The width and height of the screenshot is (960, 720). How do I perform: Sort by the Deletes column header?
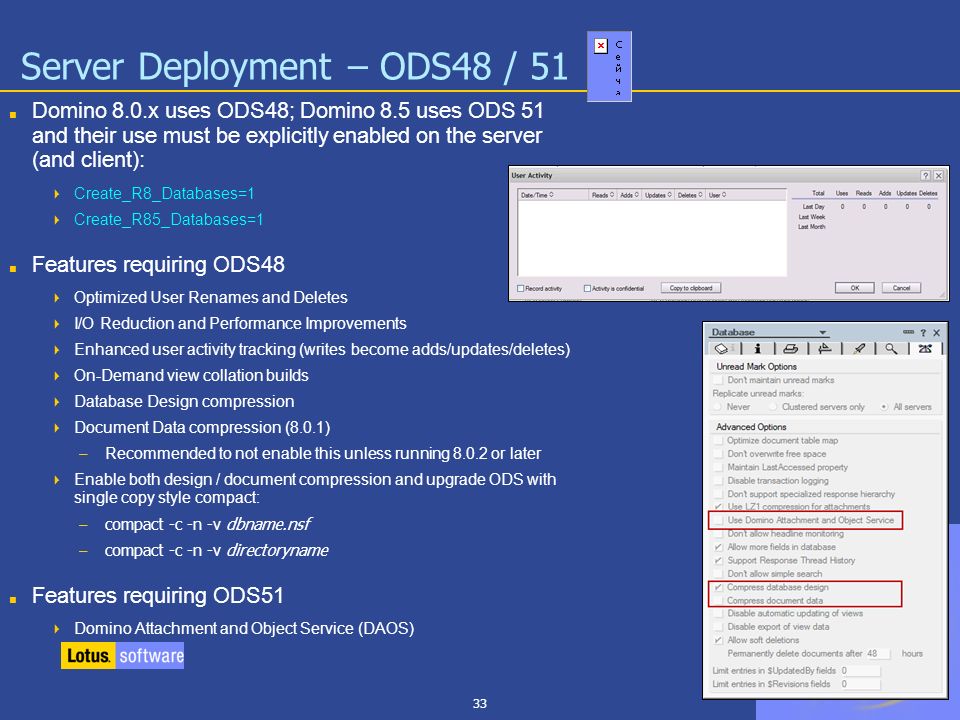[690, 195]
